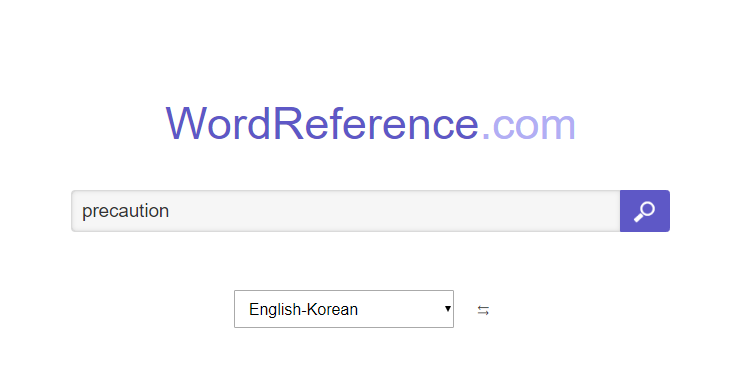Image resolution: width=732 pixels, height=382 pixels.
Task: Open the English-Korean dictionary dropdown
Action: [x=344, y=309]
